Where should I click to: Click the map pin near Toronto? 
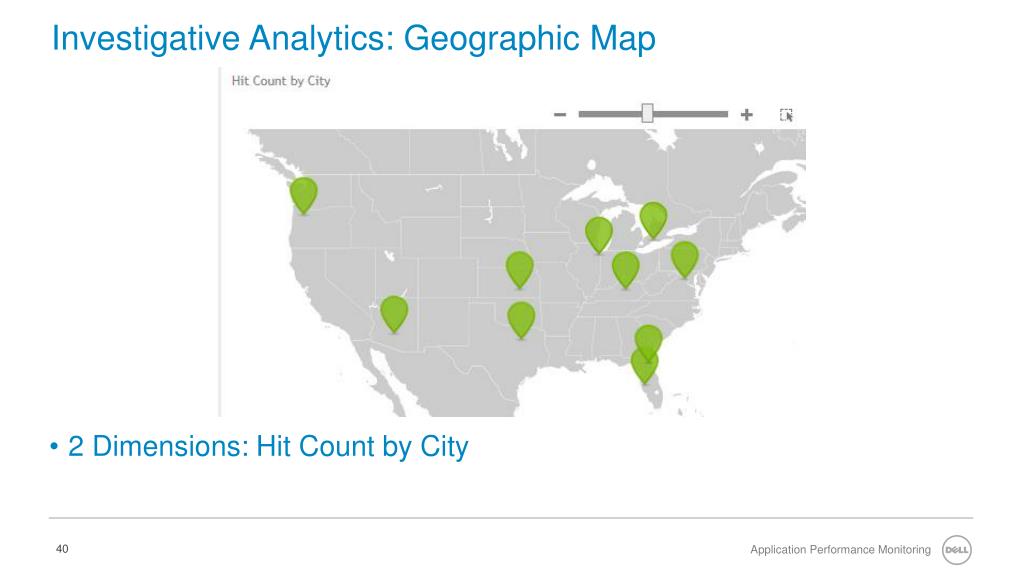654,219
